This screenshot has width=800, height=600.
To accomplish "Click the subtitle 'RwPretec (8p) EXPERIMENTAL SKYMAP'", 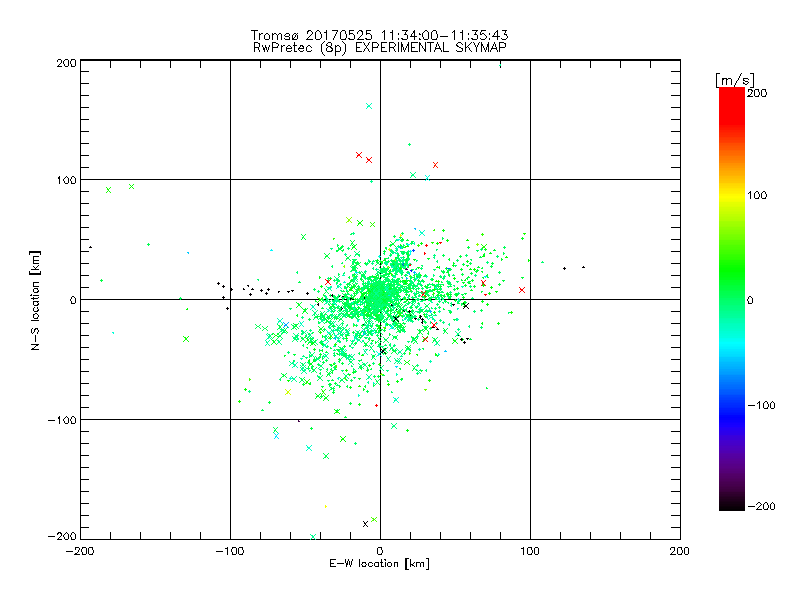I will tap(380, 47).
